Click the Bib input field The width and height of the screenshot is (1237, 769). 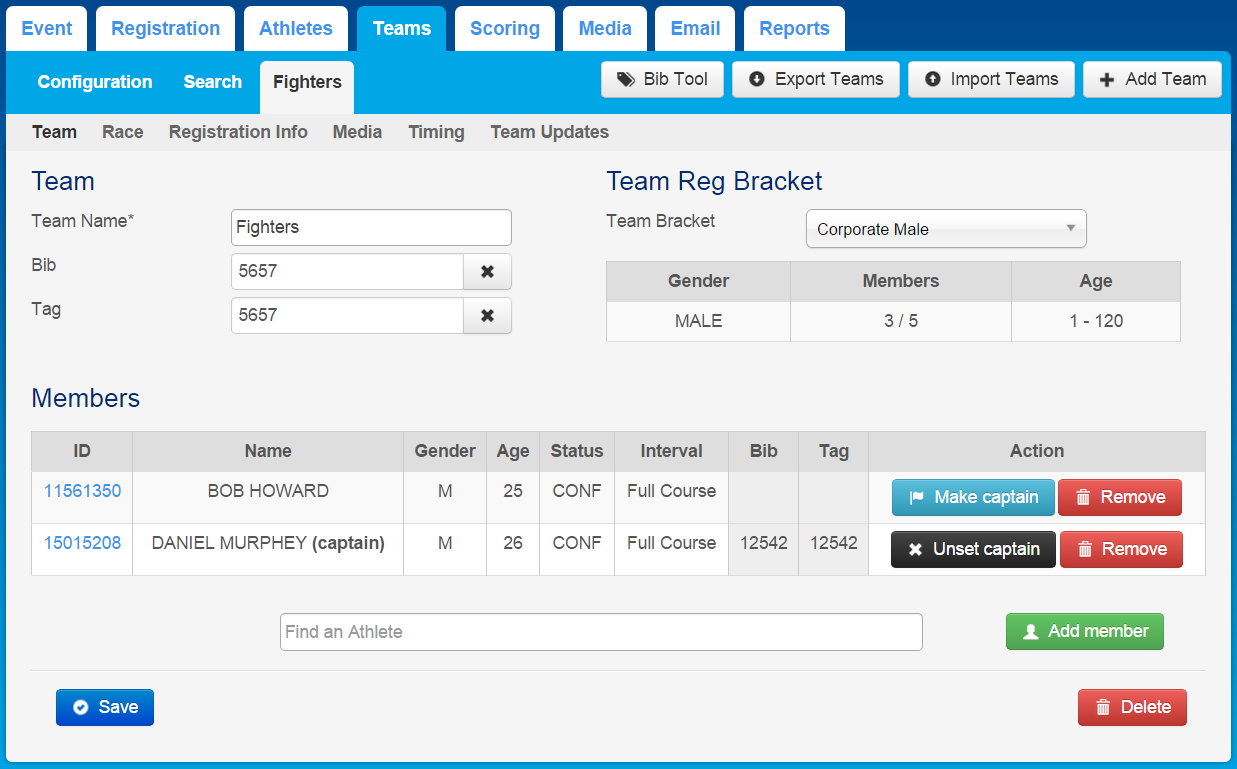pos(347,271)
